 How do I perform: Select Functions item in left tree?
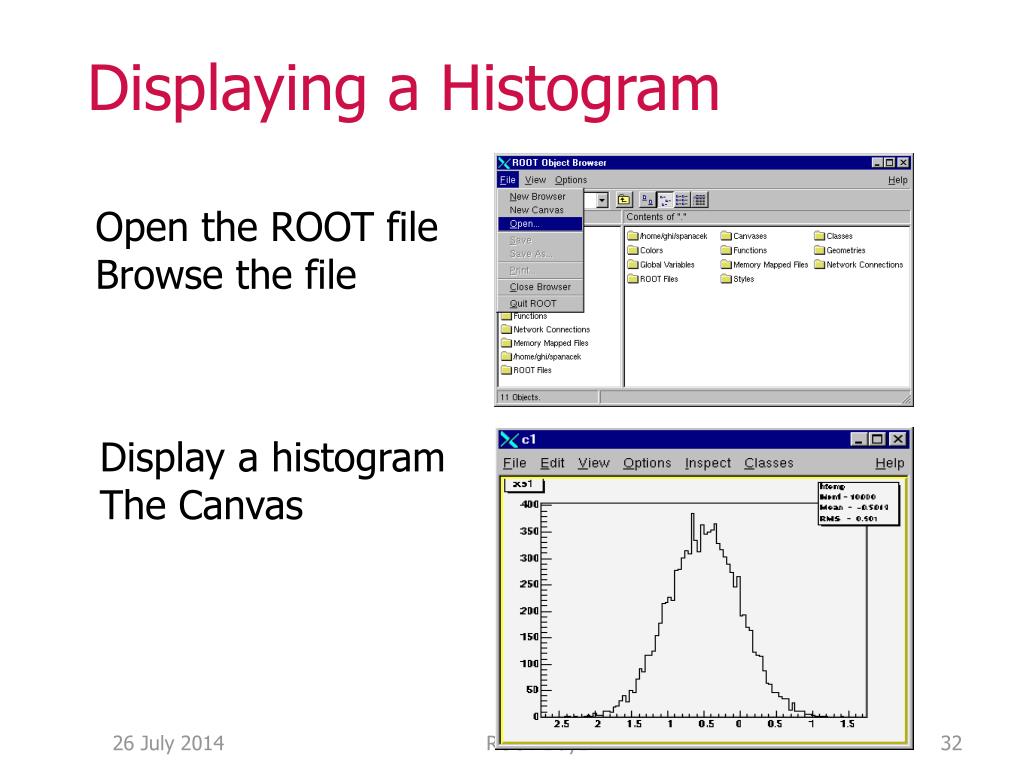pyautogui.click(x=524, y=316)
